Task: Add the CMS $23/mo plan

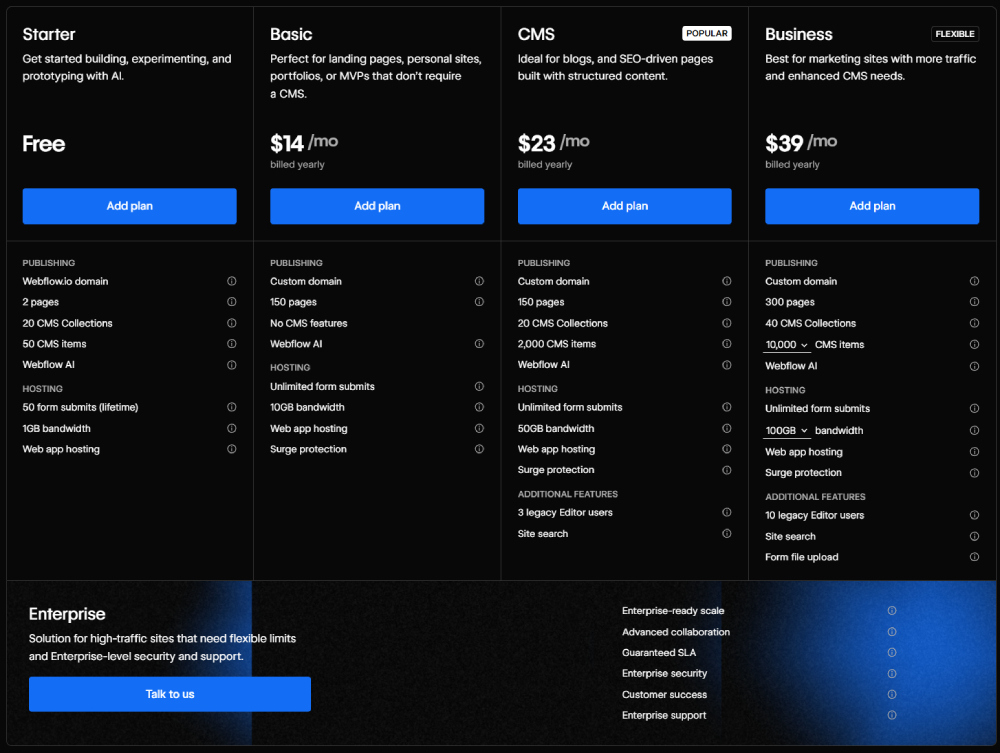Action: [624, 206]
